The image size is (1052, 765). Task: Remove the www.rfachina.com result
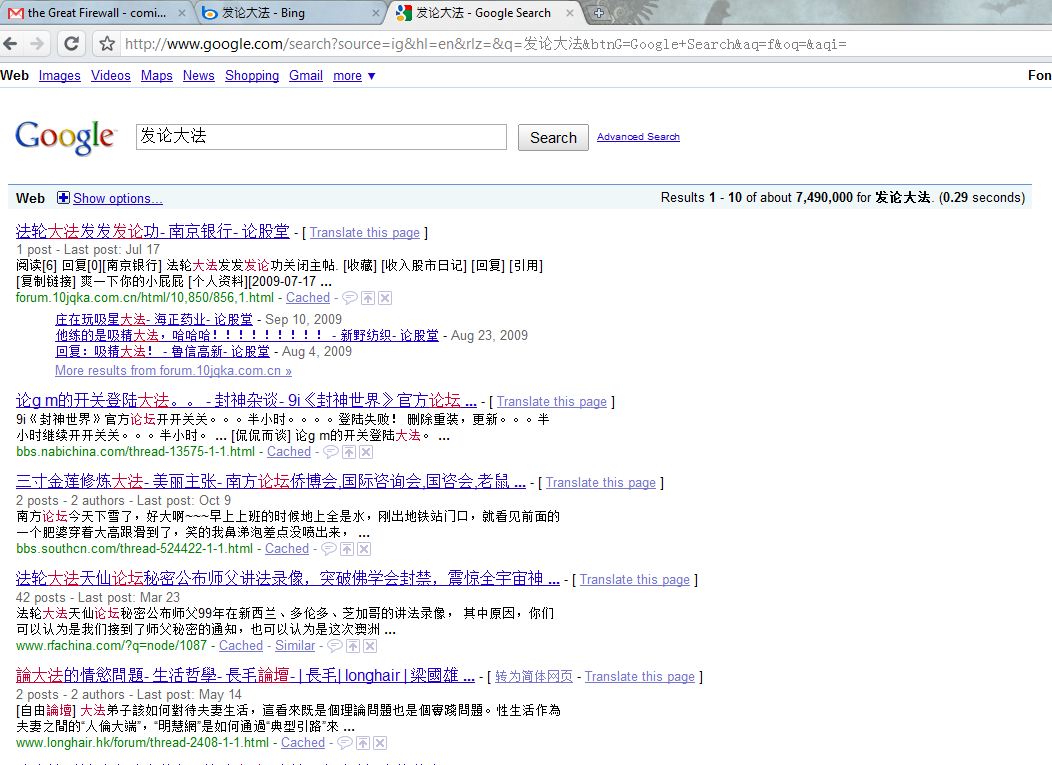pyautogui.click(x=370, y=646)
